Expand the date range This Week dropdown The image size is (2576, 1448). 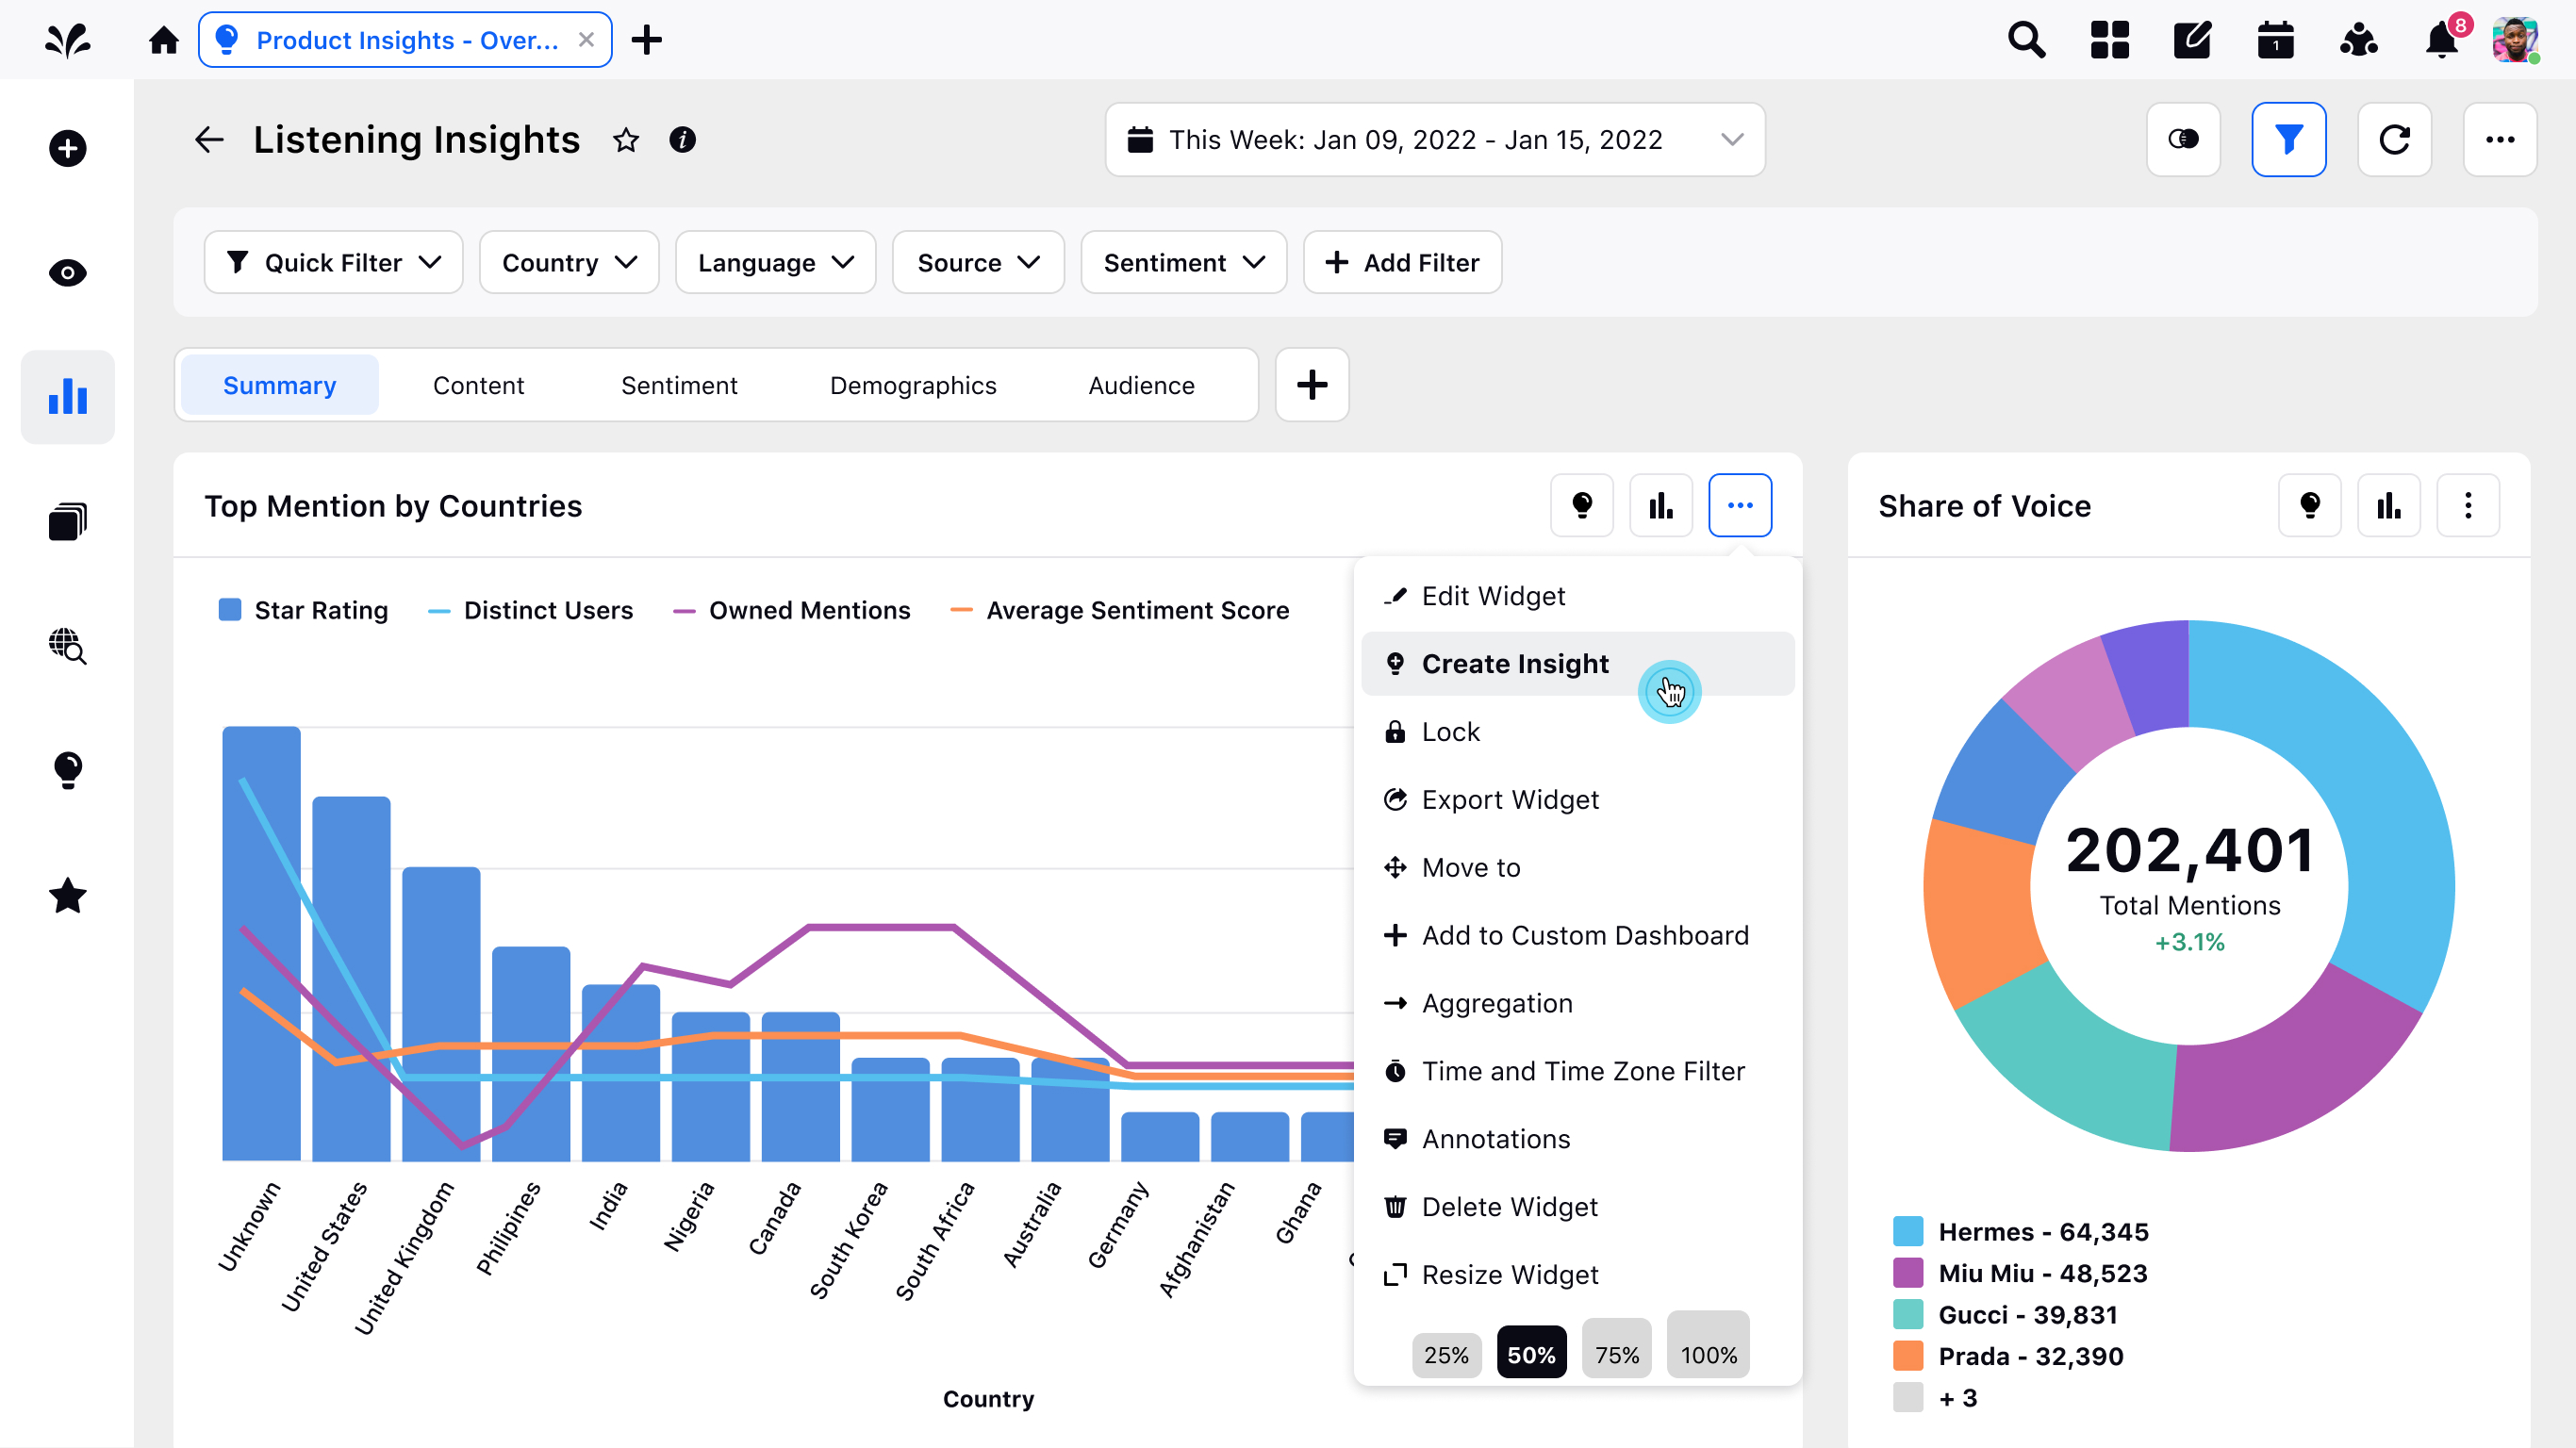[1434, 139]
